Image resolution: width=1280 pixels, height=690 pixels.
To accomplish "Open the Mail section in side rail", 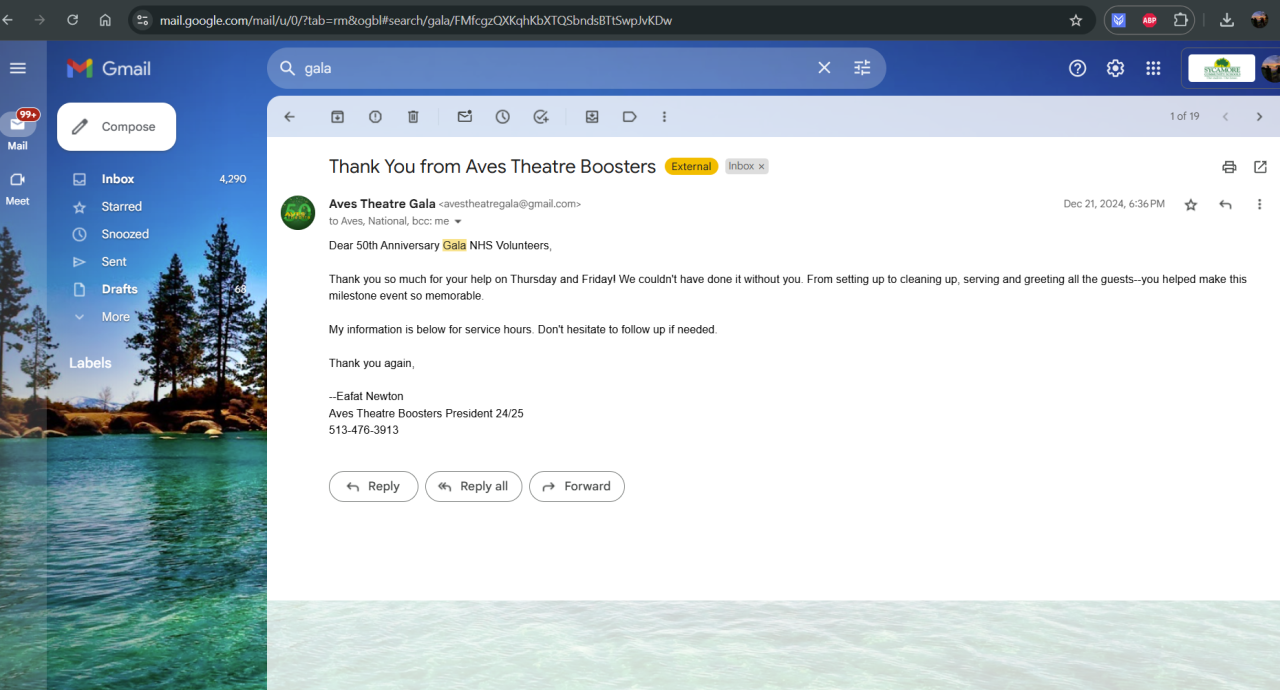I will click(18, 131).
